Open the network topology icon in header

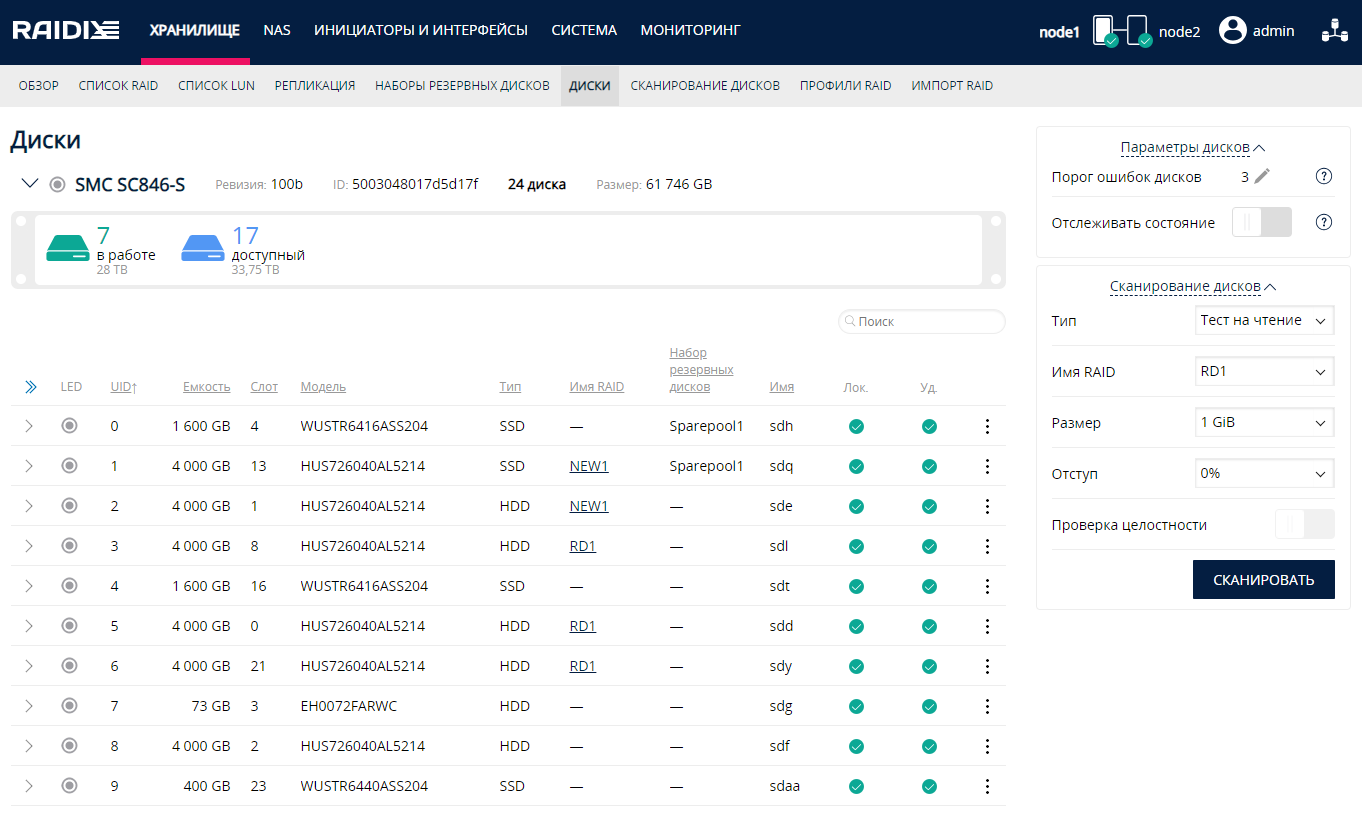(1335, 31)
